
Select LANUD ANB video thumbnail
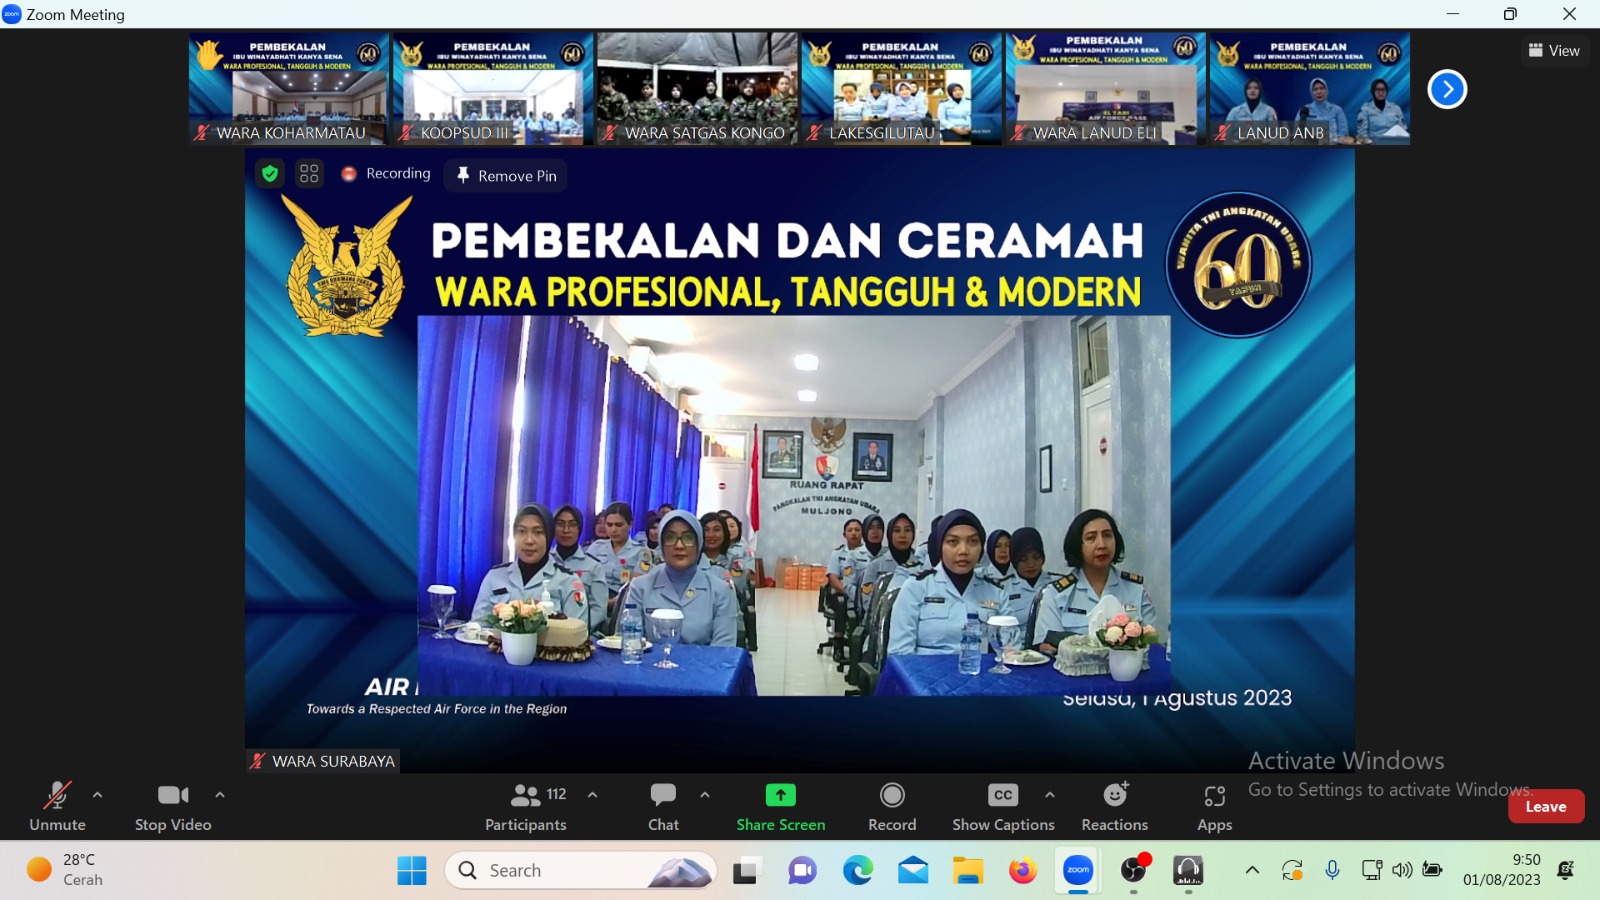[x=1310, y=88]
